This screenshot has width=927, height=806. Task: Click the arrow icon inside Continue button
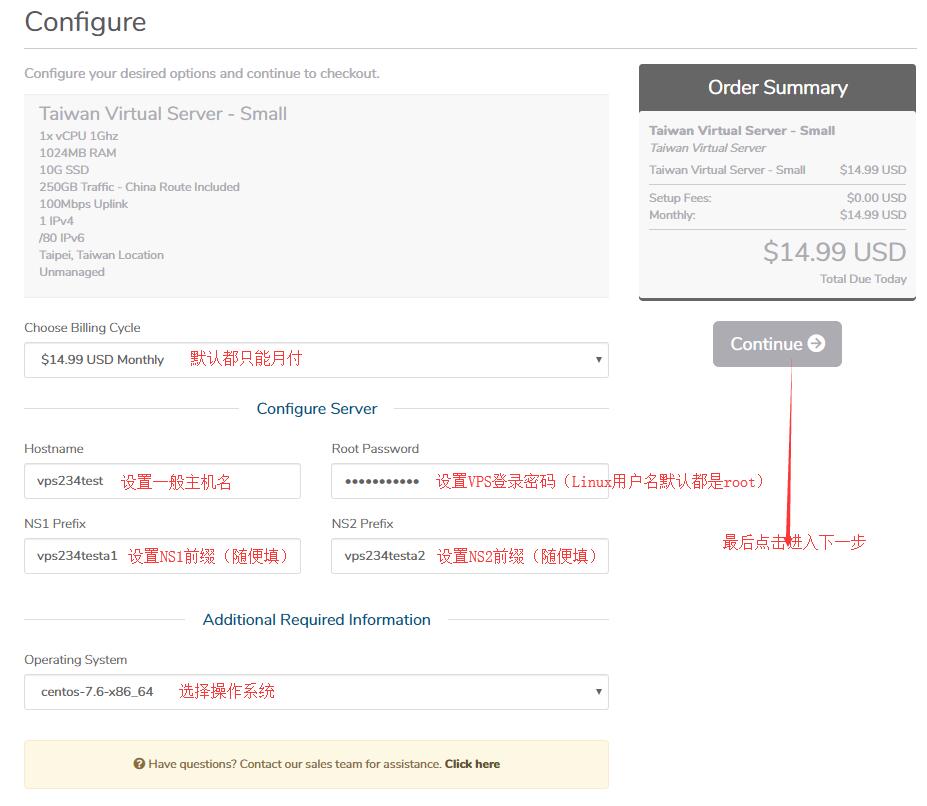[x=816, y=343]
